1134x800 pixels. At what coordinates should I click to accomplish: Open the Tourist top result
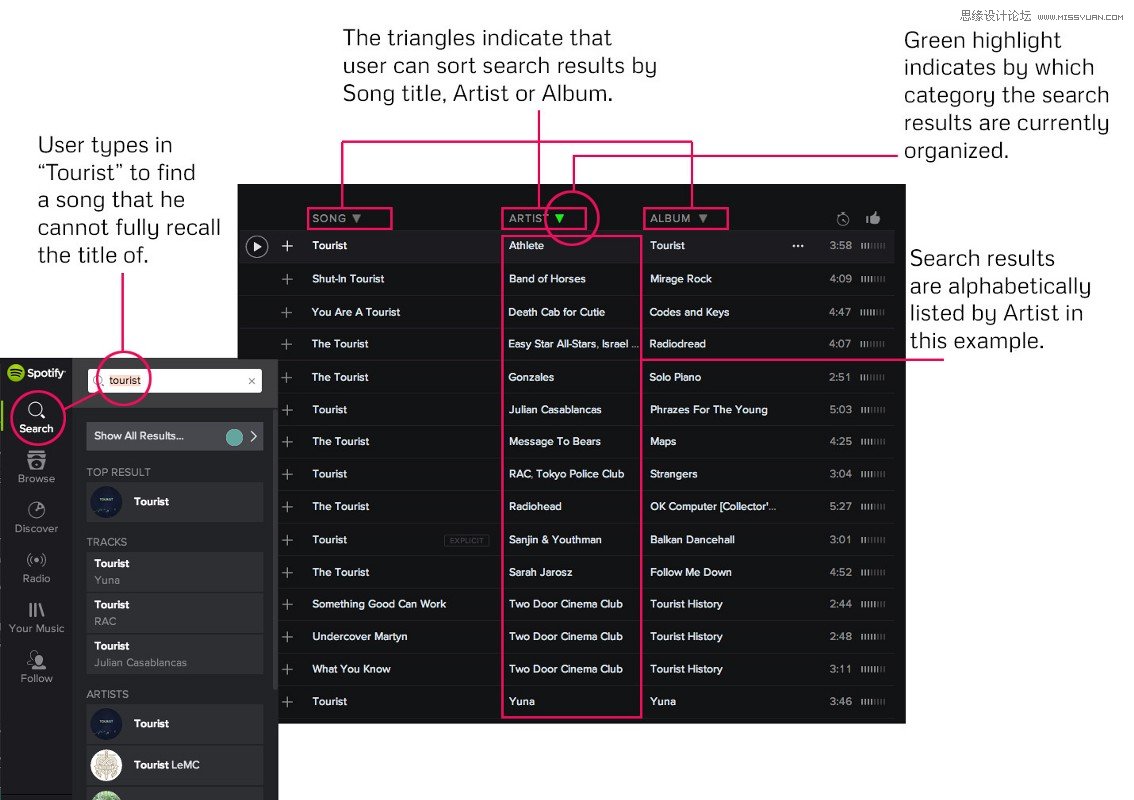click(174, 502)
